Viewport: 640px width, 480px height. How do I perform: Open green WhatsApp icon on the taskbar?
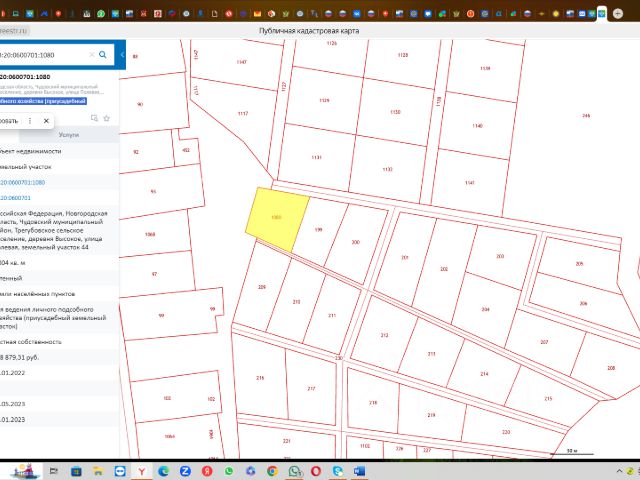coord(229,471)
